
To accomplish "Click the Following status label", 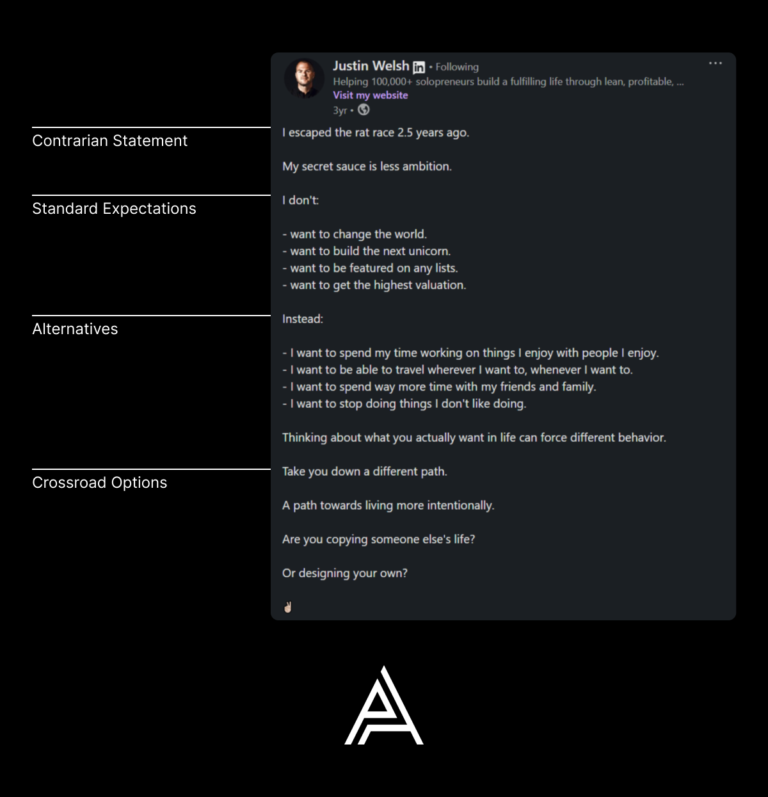I will pyautogui.click(x=457, y=67).
